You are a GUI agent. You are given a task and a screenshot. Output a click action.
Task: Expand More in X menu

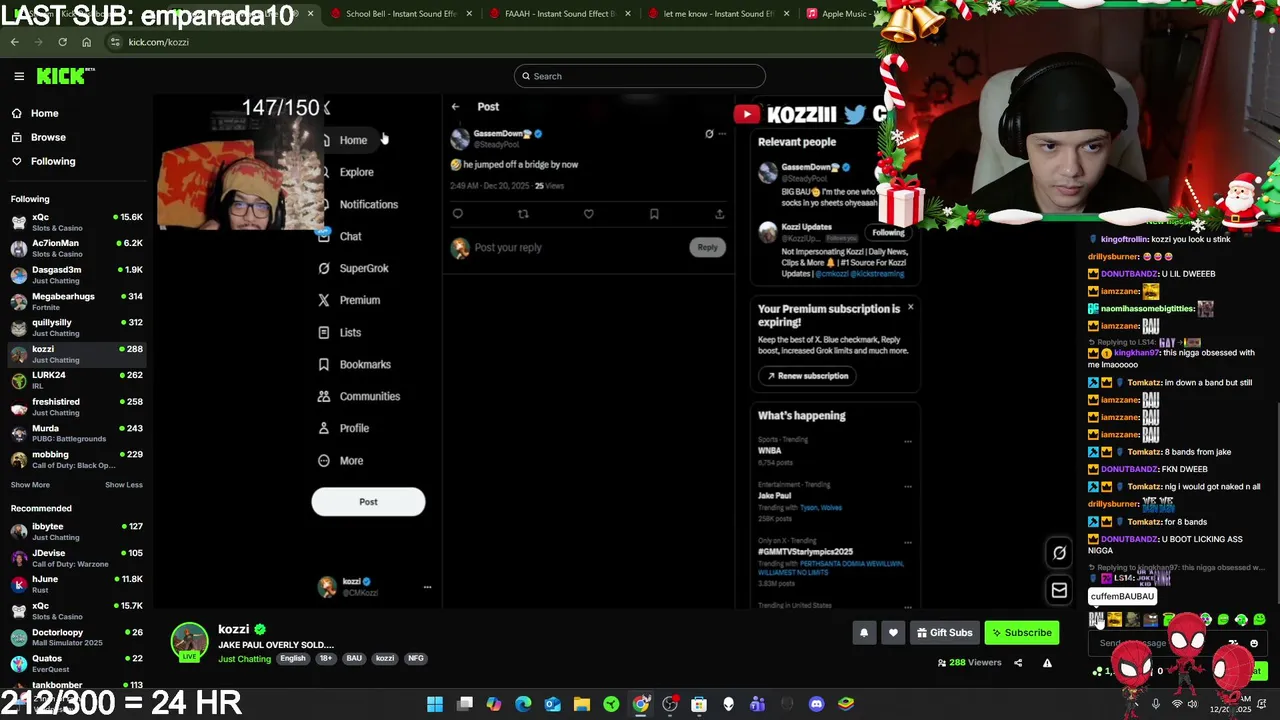pyautogui.click(x=340, y=460)
